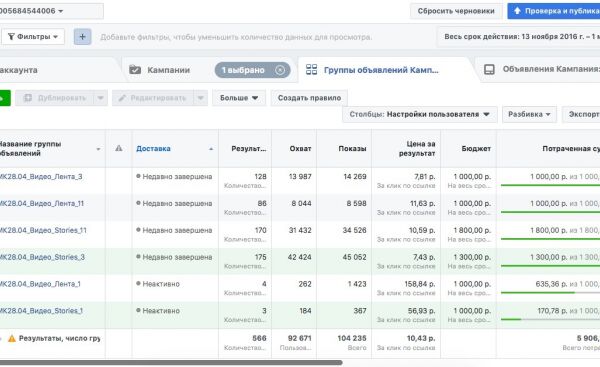The image size is (600, 367).
Task: Click the Объявления tab icon
Action: pos(489,69)
